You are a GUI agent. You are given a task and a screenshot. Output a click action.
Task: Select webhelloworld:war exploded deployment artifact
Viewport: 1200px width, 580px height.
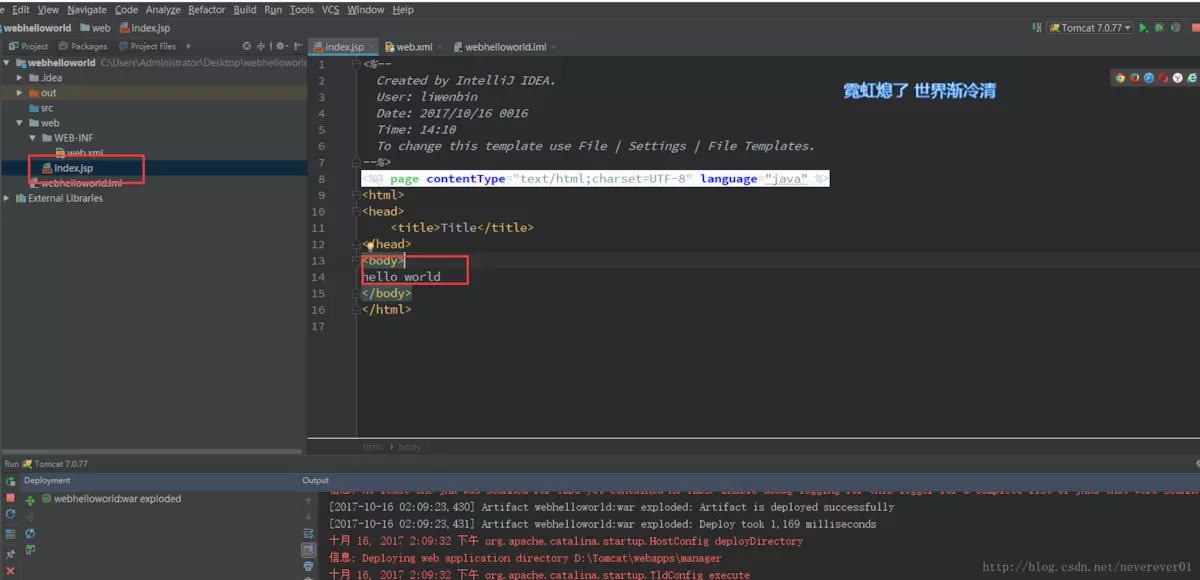[117, 498]
